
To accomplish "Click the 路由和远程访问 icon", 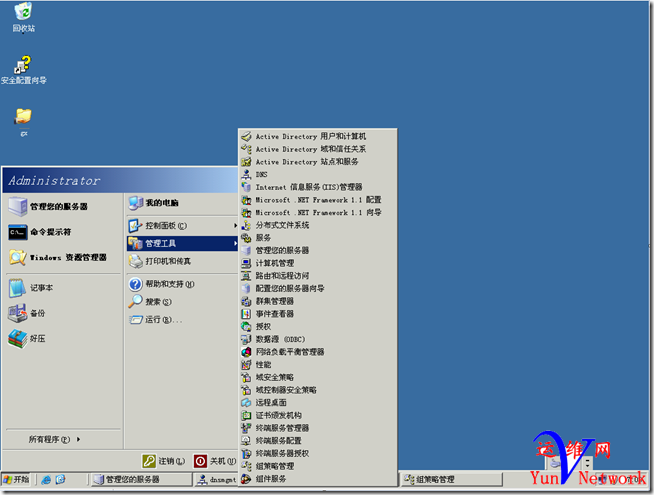I will point(246,276).
